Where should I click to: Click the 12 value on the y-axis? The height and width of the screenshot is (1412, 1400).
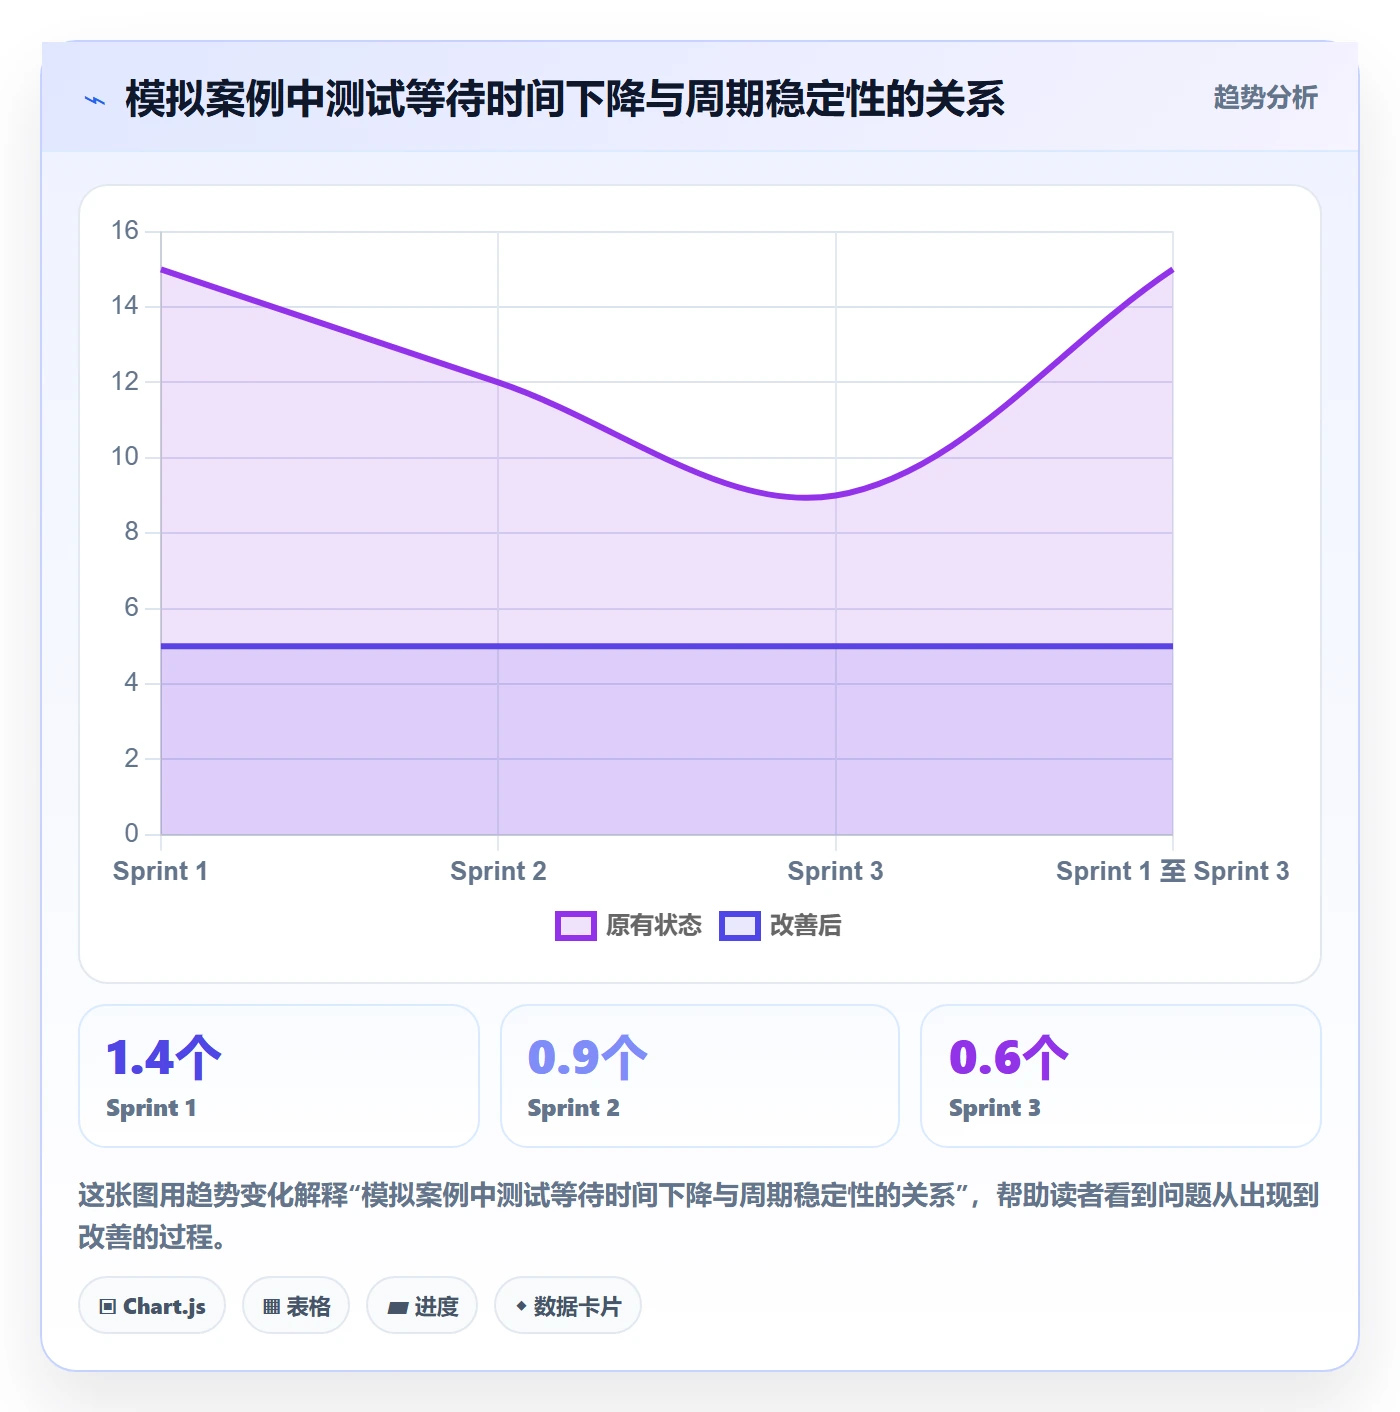125,381
